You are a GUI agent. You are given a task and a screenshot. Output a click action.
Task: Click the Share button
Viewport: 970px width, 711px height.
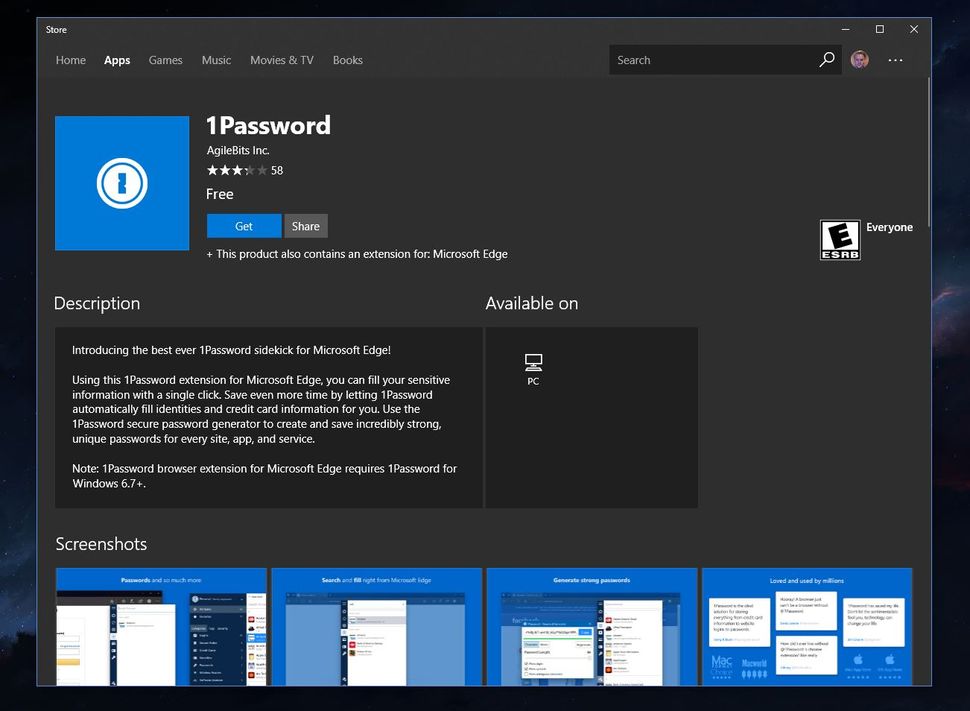pos(306,225)
